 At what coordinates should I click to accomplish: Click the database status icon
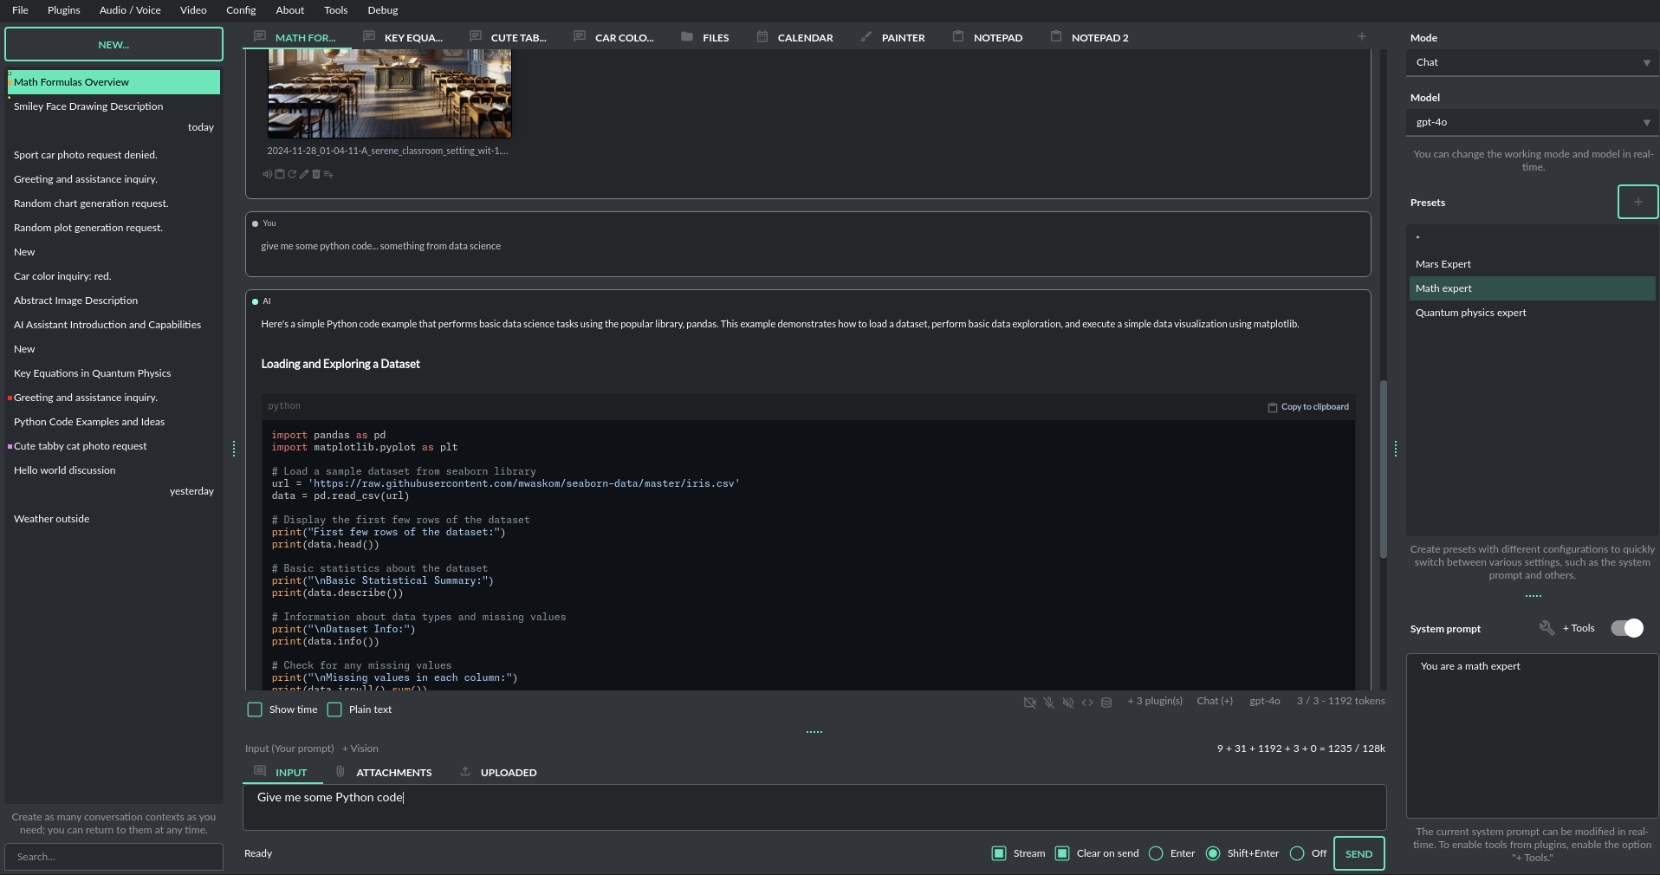coord(1106,702)
